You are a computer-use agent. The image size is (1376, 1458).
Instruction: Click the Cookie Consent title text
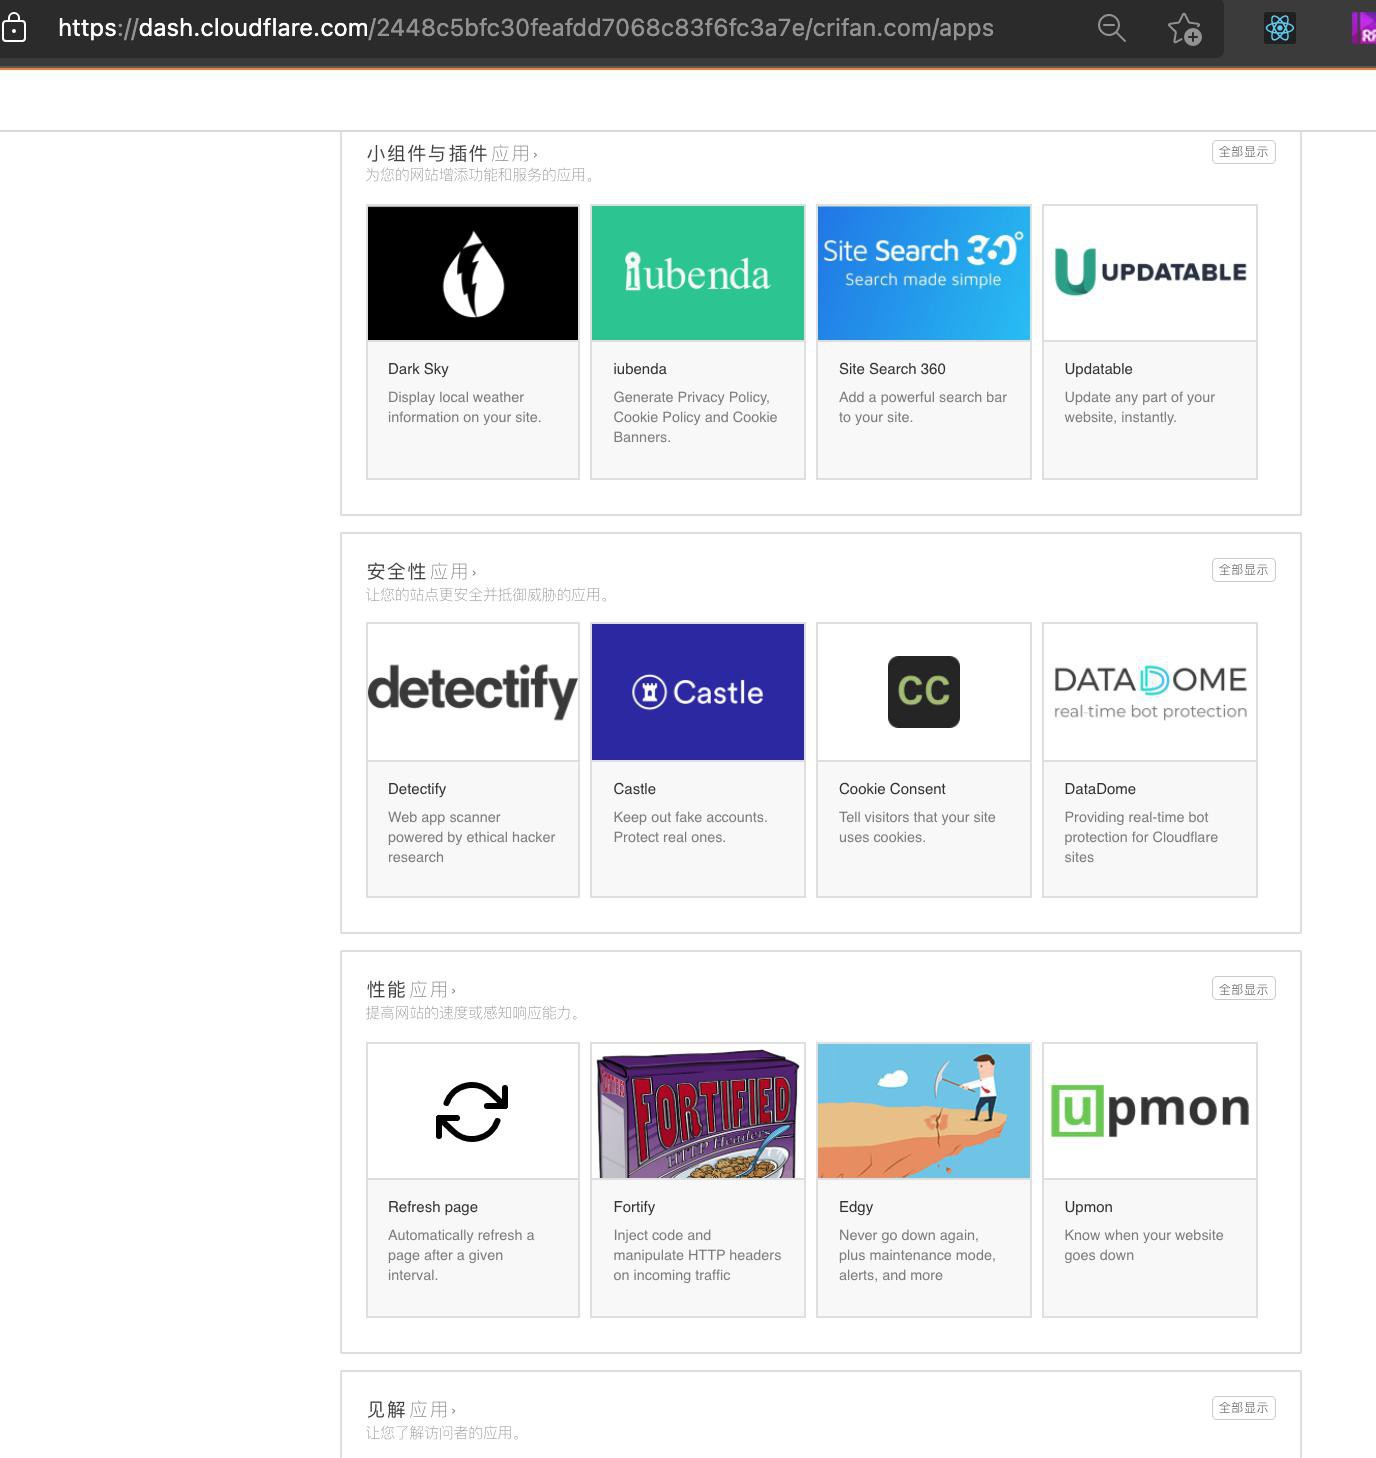click(x=892, y=789)
